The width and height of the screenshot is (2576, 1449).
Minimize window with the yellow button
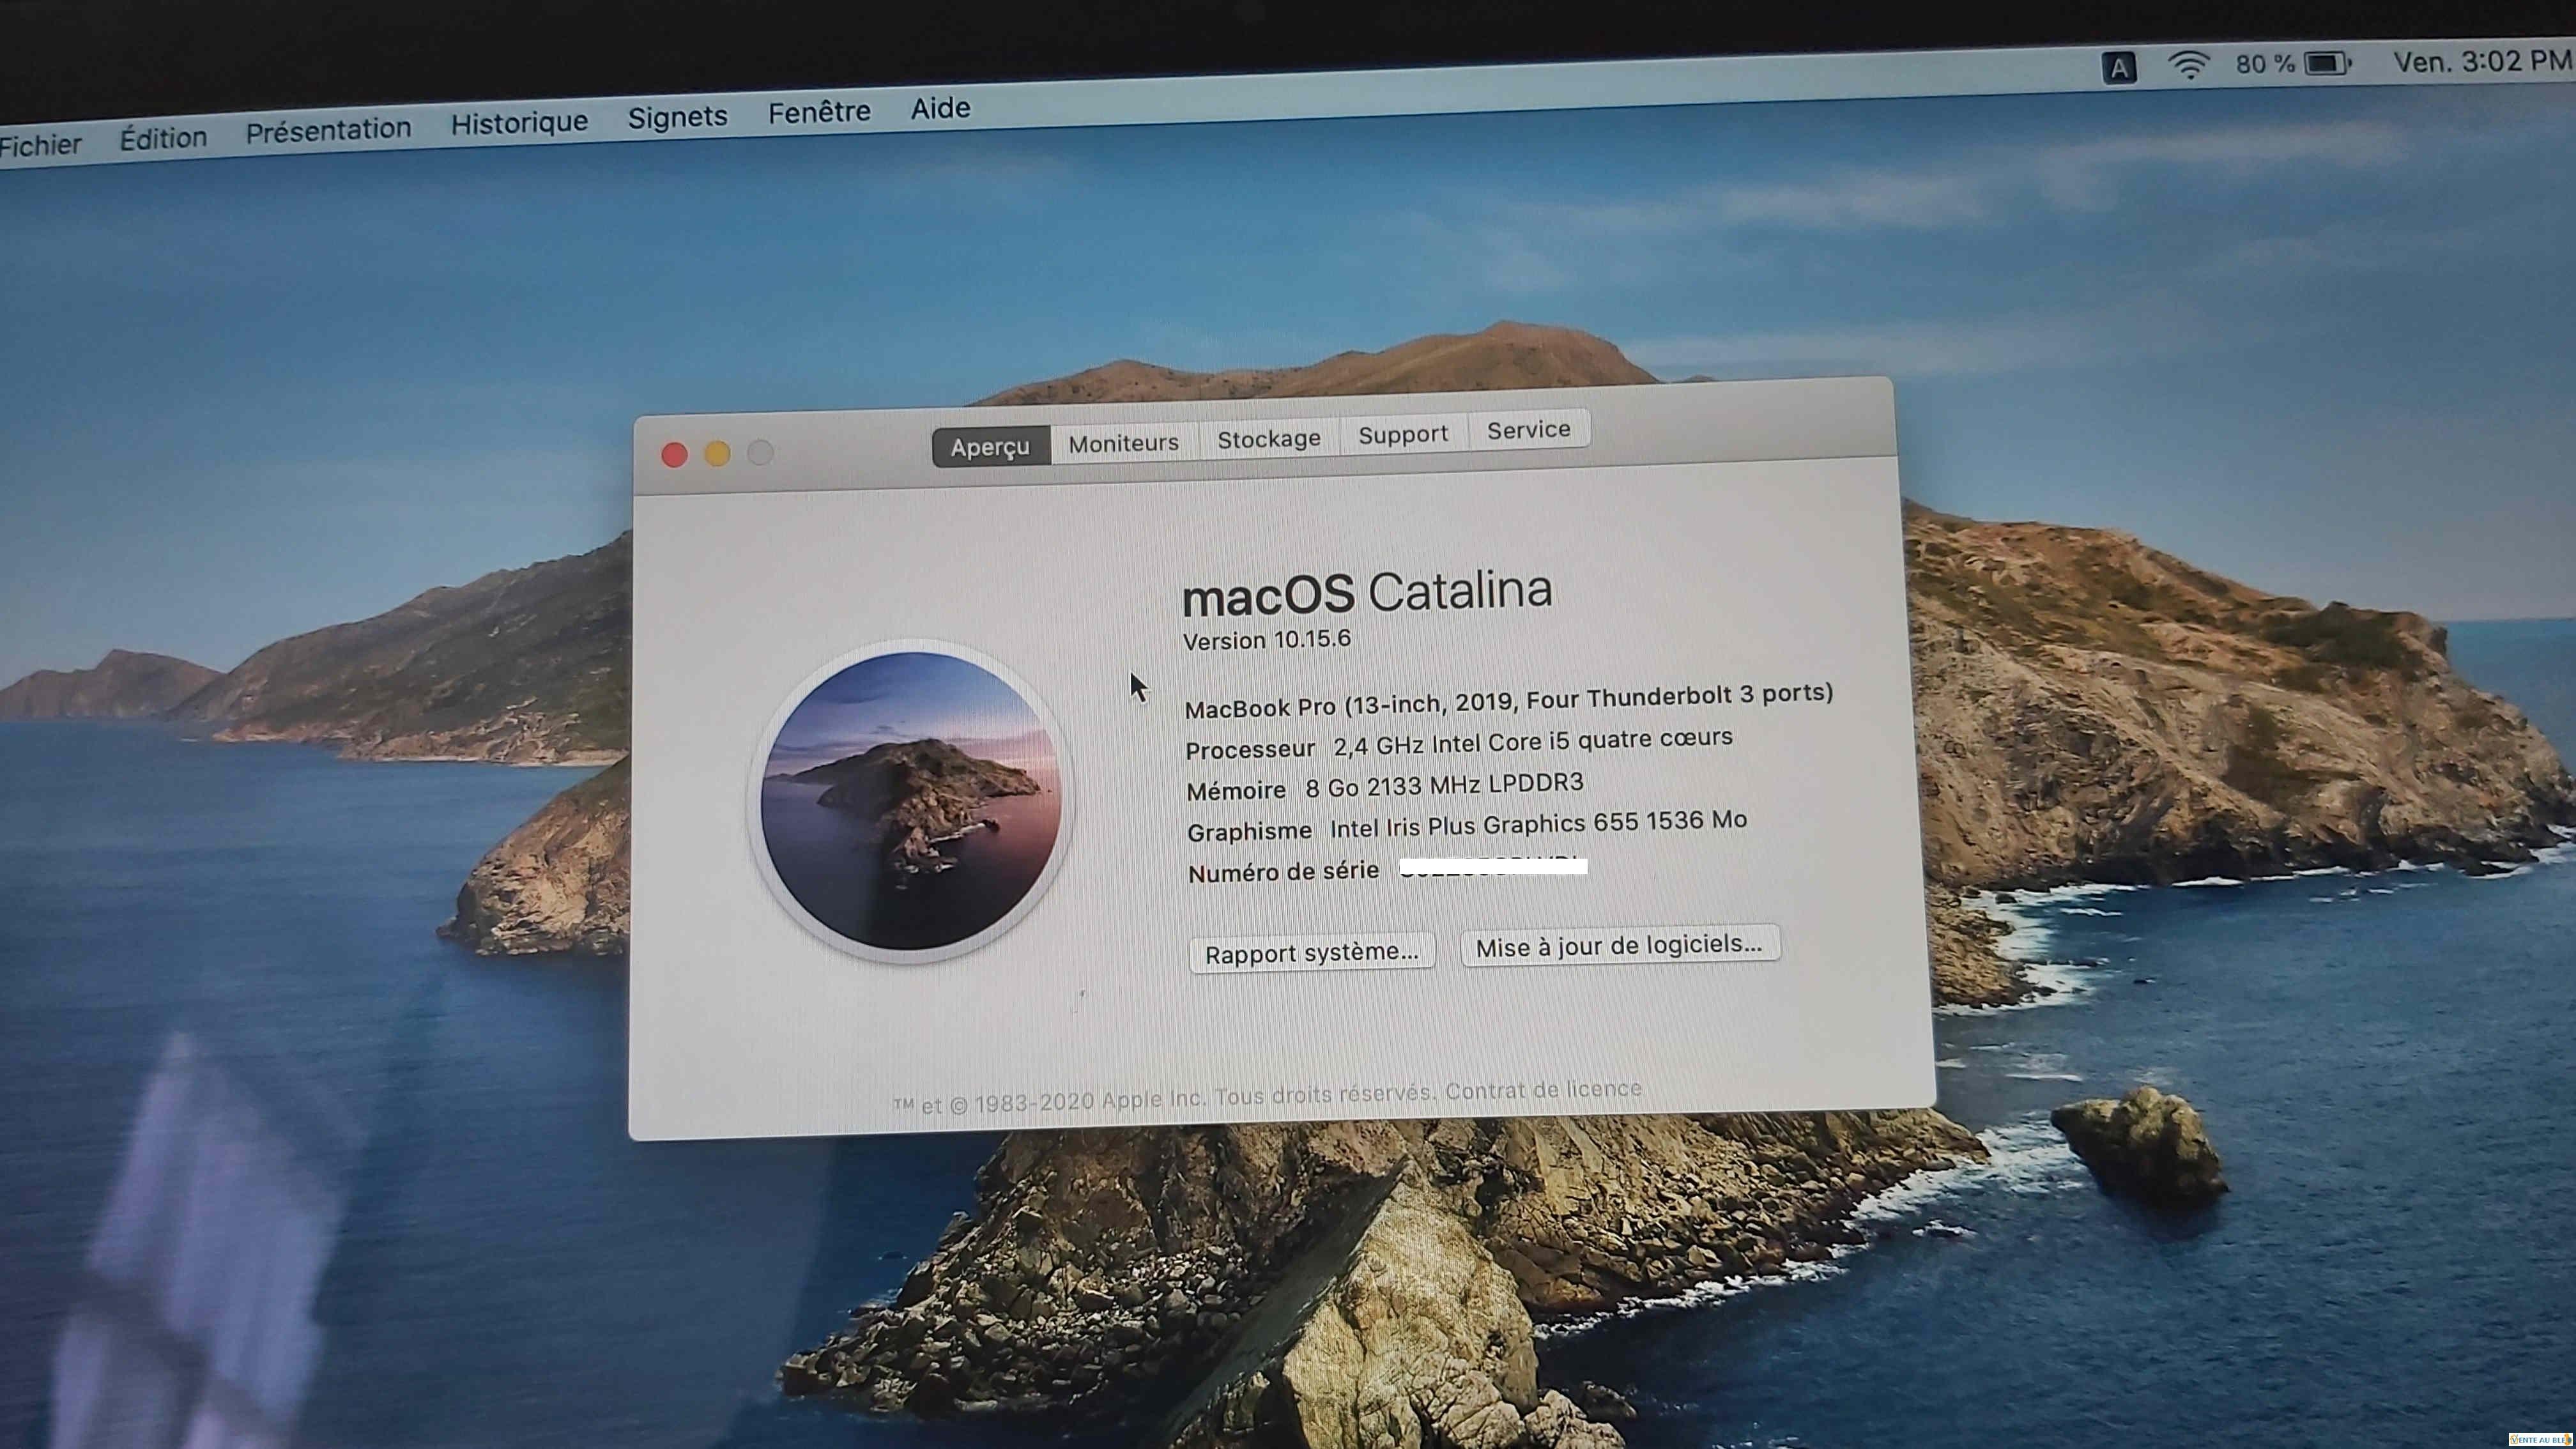(717, 454)
